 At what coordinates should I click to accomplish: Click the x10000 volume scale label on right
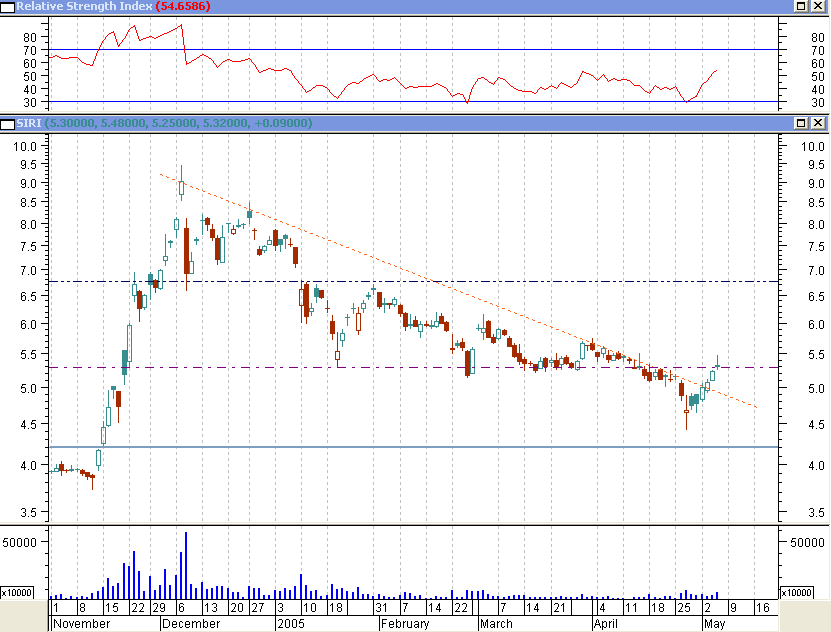[796, 592]
